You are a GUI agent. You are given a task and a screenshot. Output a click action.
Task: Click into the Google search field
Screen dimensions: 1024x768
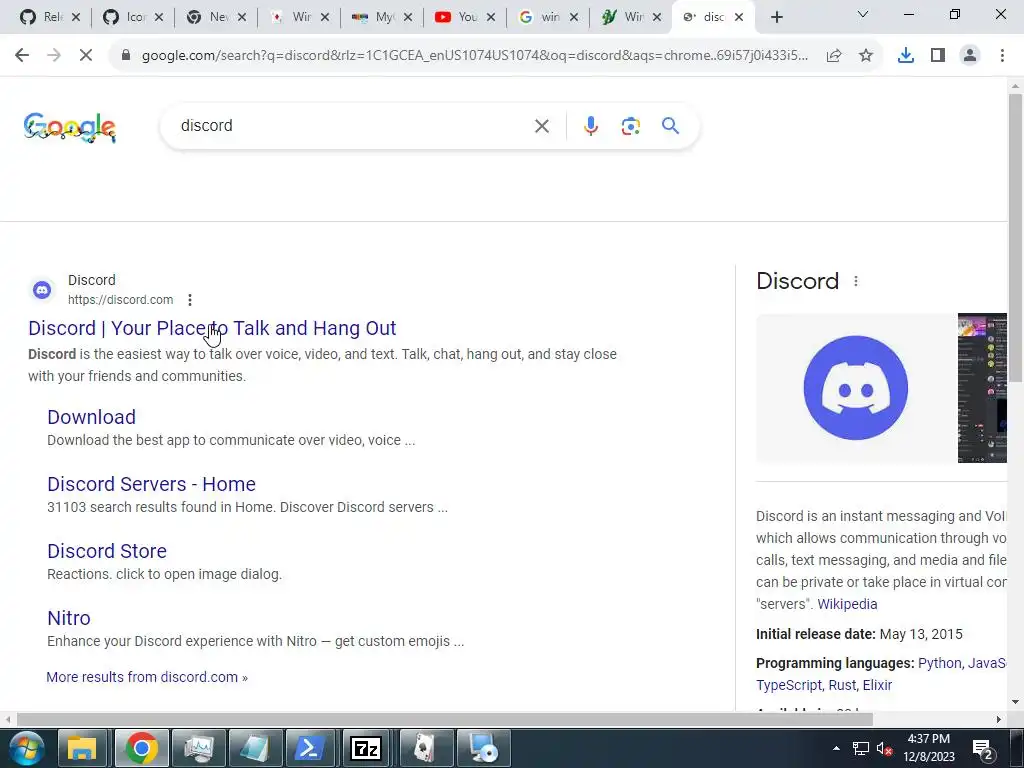pyautogui.click(x=353, y=125)
